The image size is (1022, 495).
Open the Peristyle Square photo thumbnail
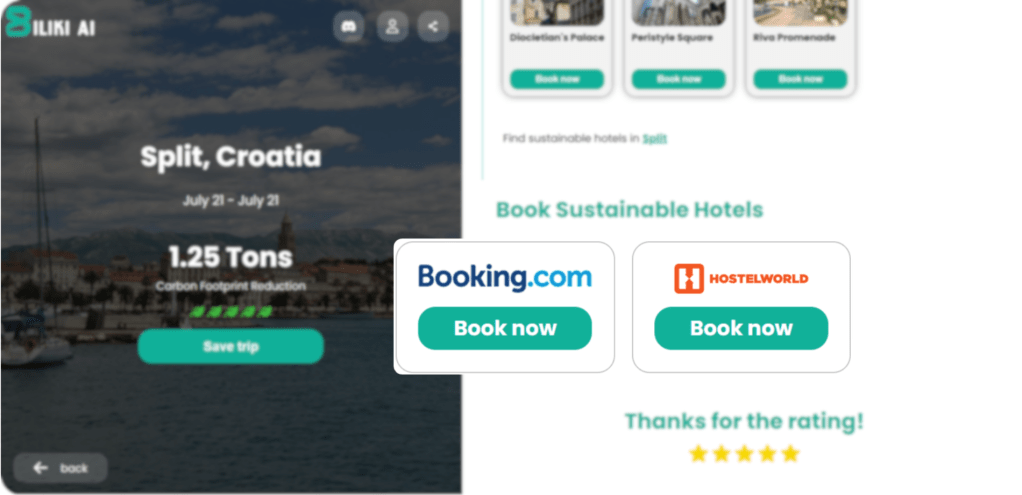[x=679, y=11]
